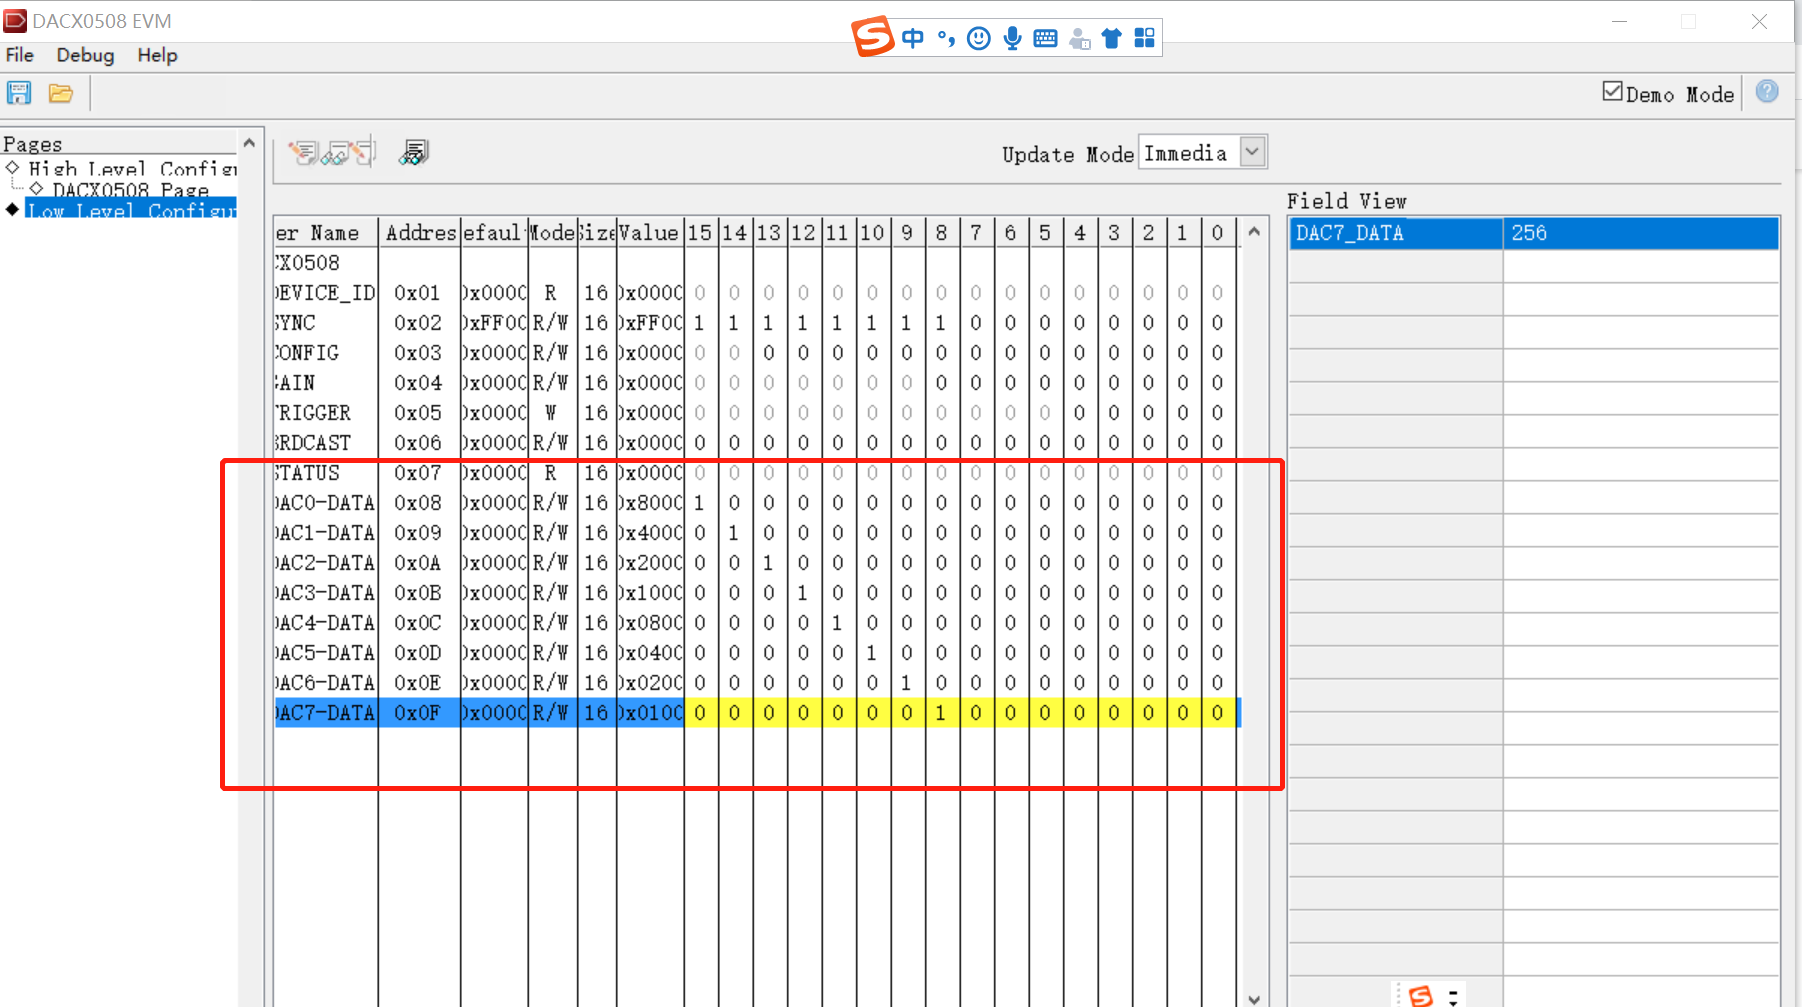Switch Chinese/English mode on Sogou bar
1802x1007 pixels.
tap(913, 38)
